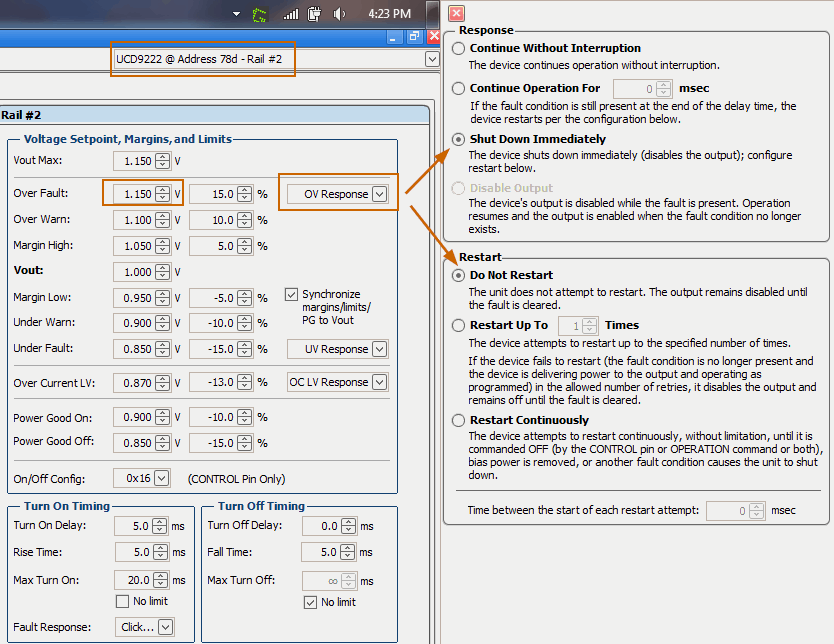Show hidden tray icons arrow

pyautogui.click(x=237, y=14)
